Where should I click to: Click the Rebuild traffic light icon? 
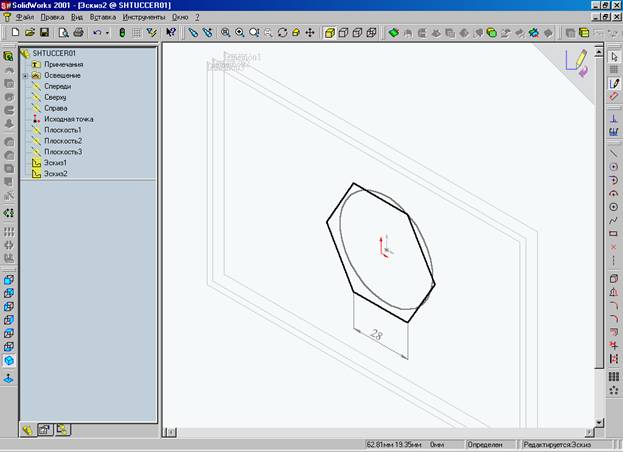(123, 33)
